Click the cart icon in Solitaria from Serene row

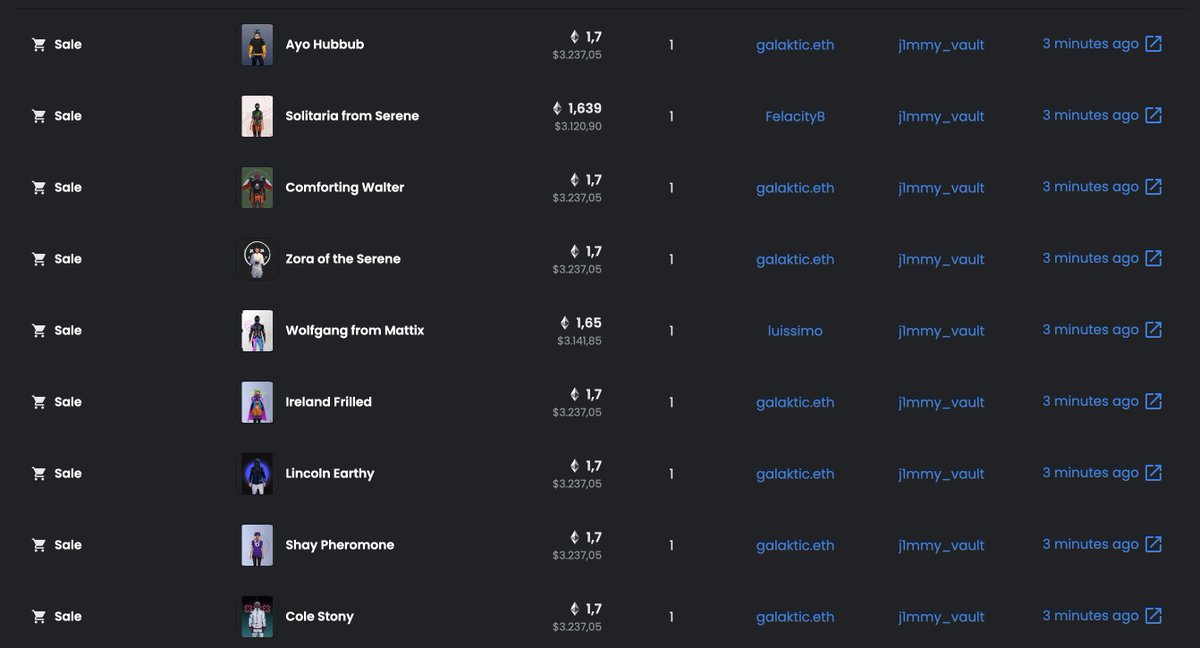(39, 116)
